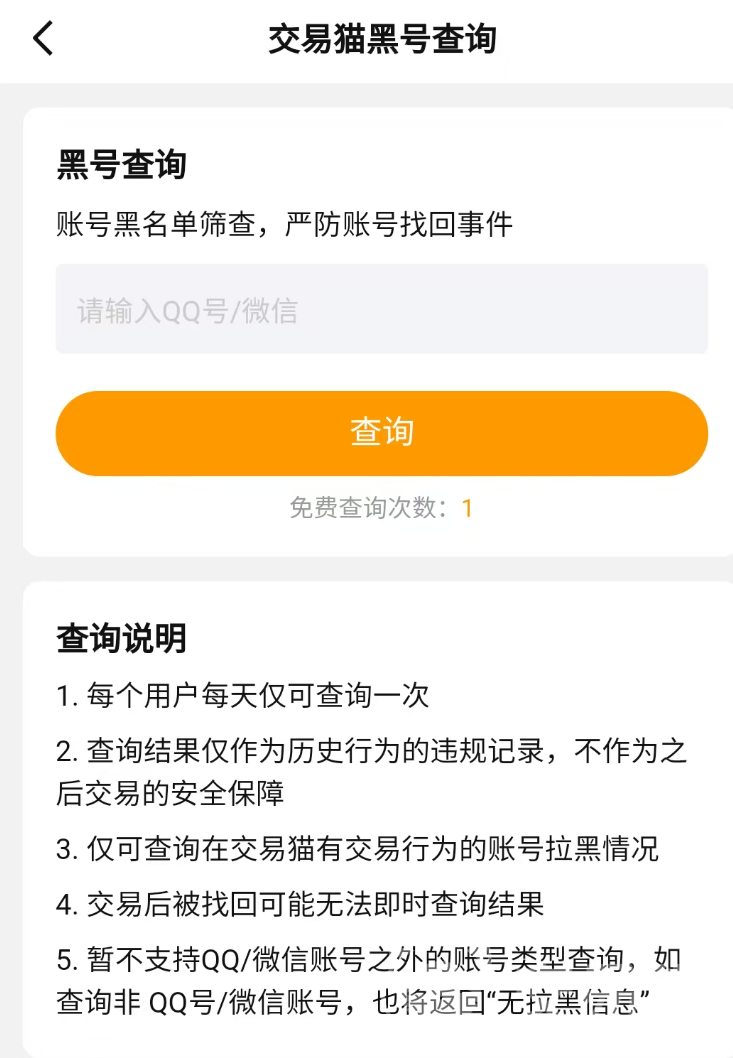733x1058 pixels.
Task: Click the 黑号查询 section heading
Action: [x=121, y=163]
